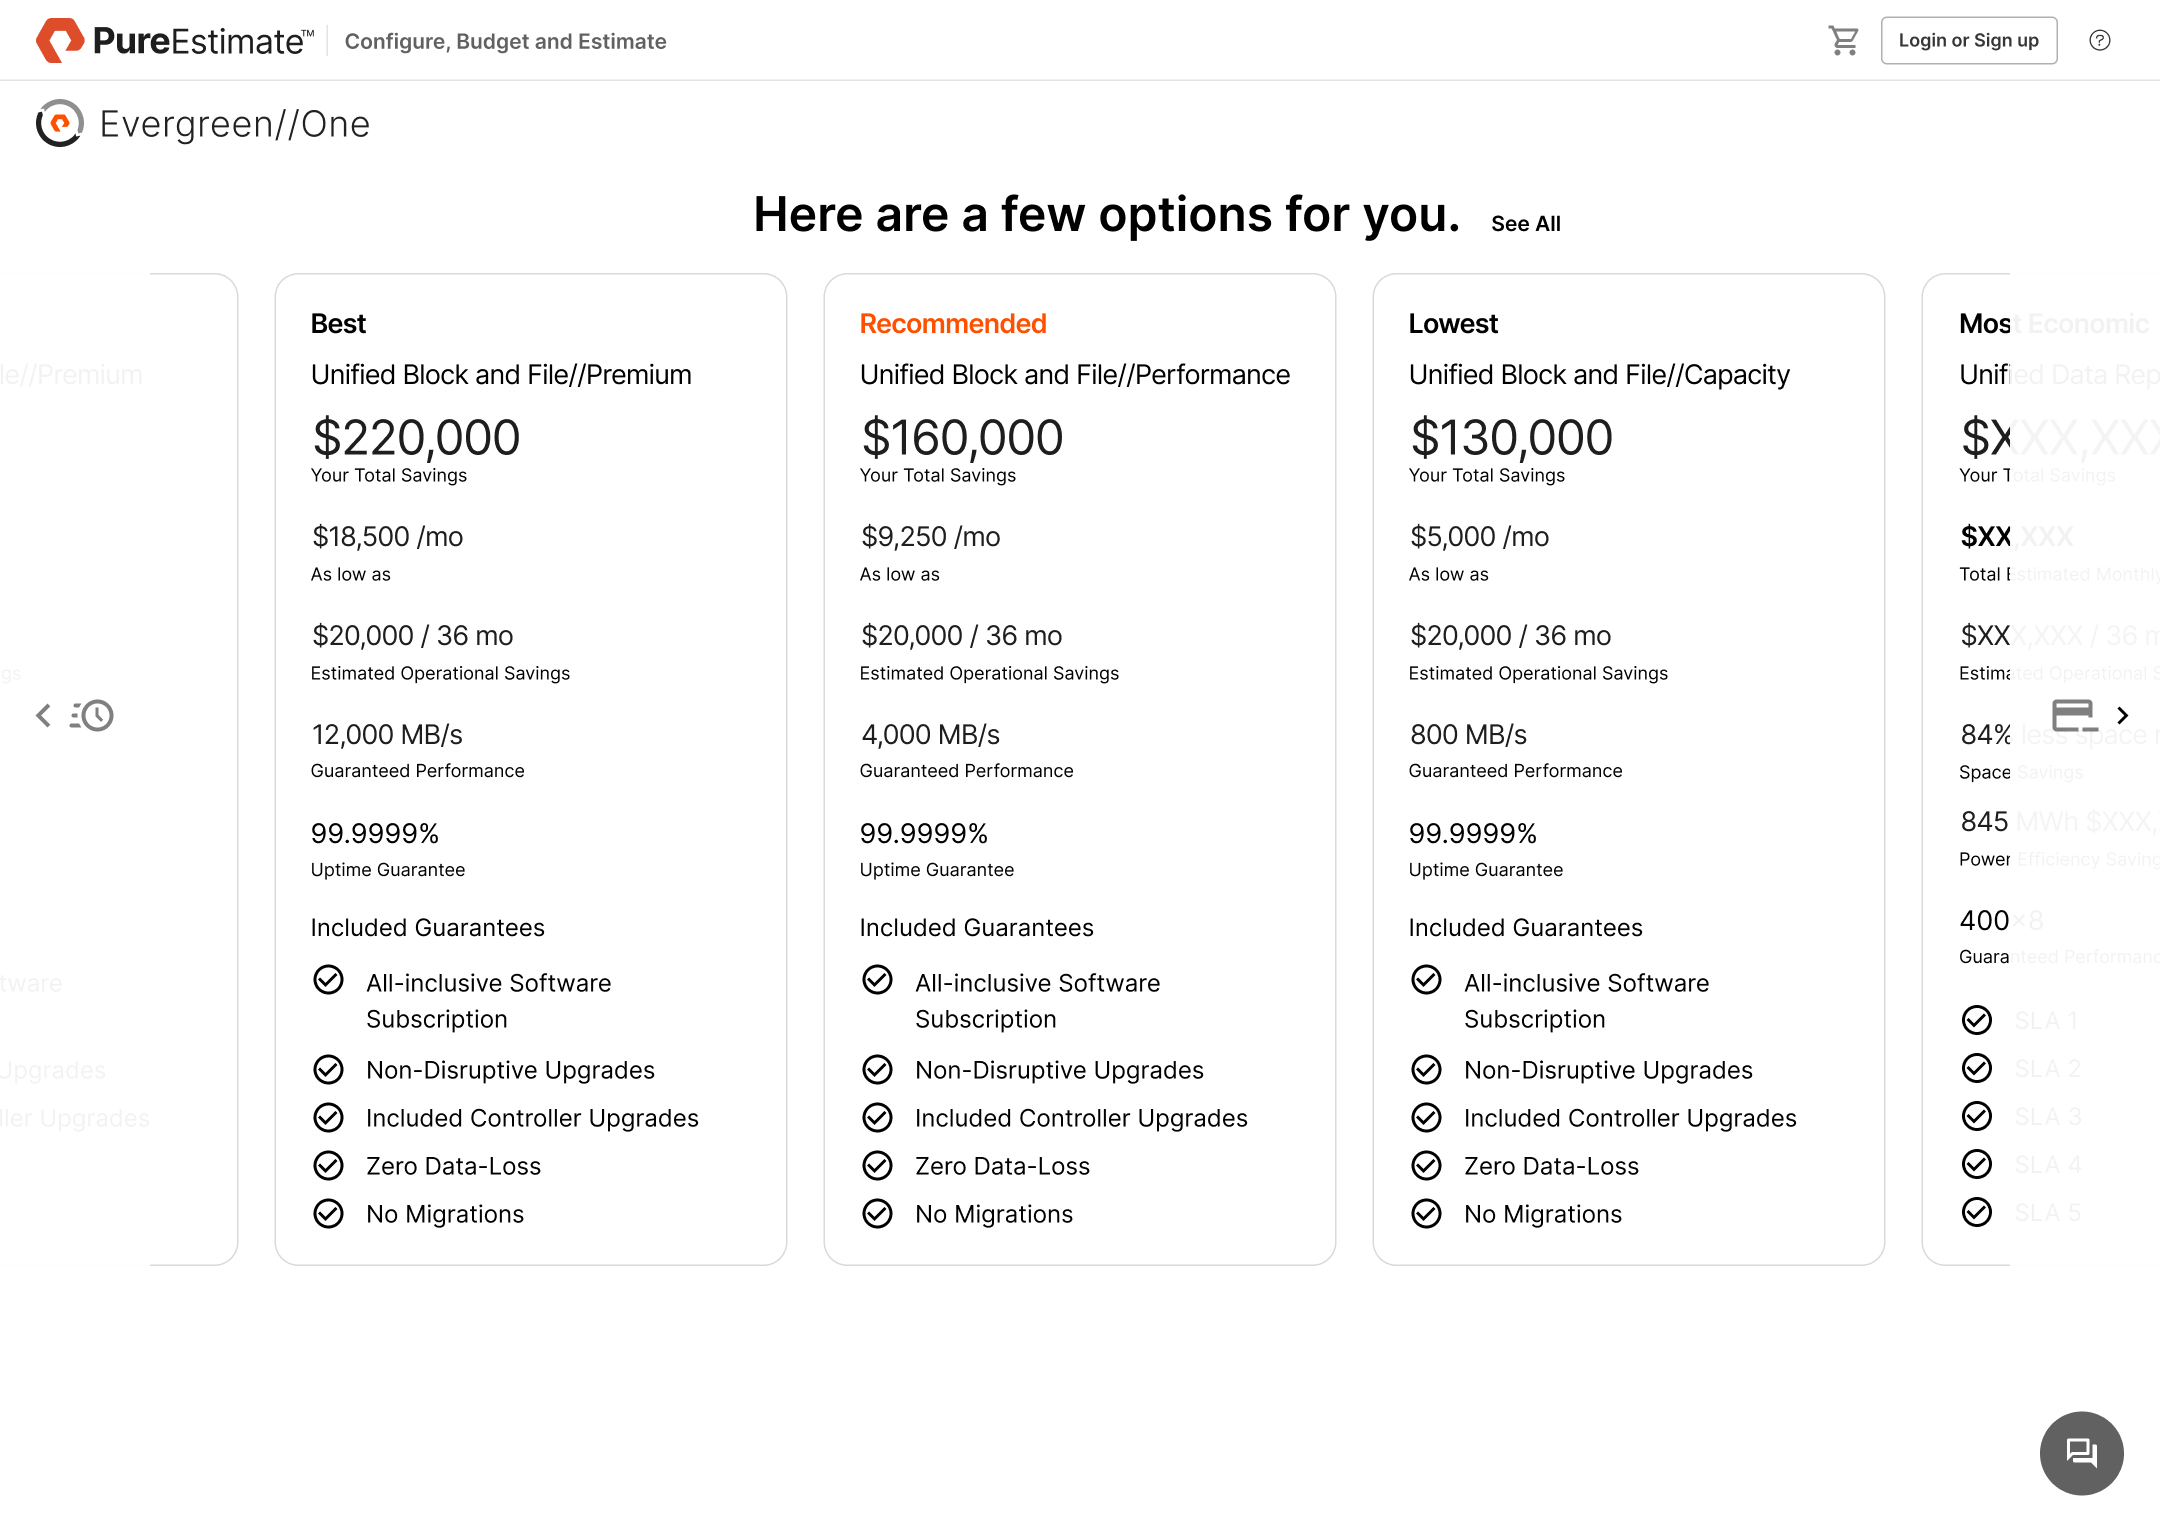The height and width of the screenshot is (1536, 2160).
Task: Open the shopping cart
Action: (1843, 41)
